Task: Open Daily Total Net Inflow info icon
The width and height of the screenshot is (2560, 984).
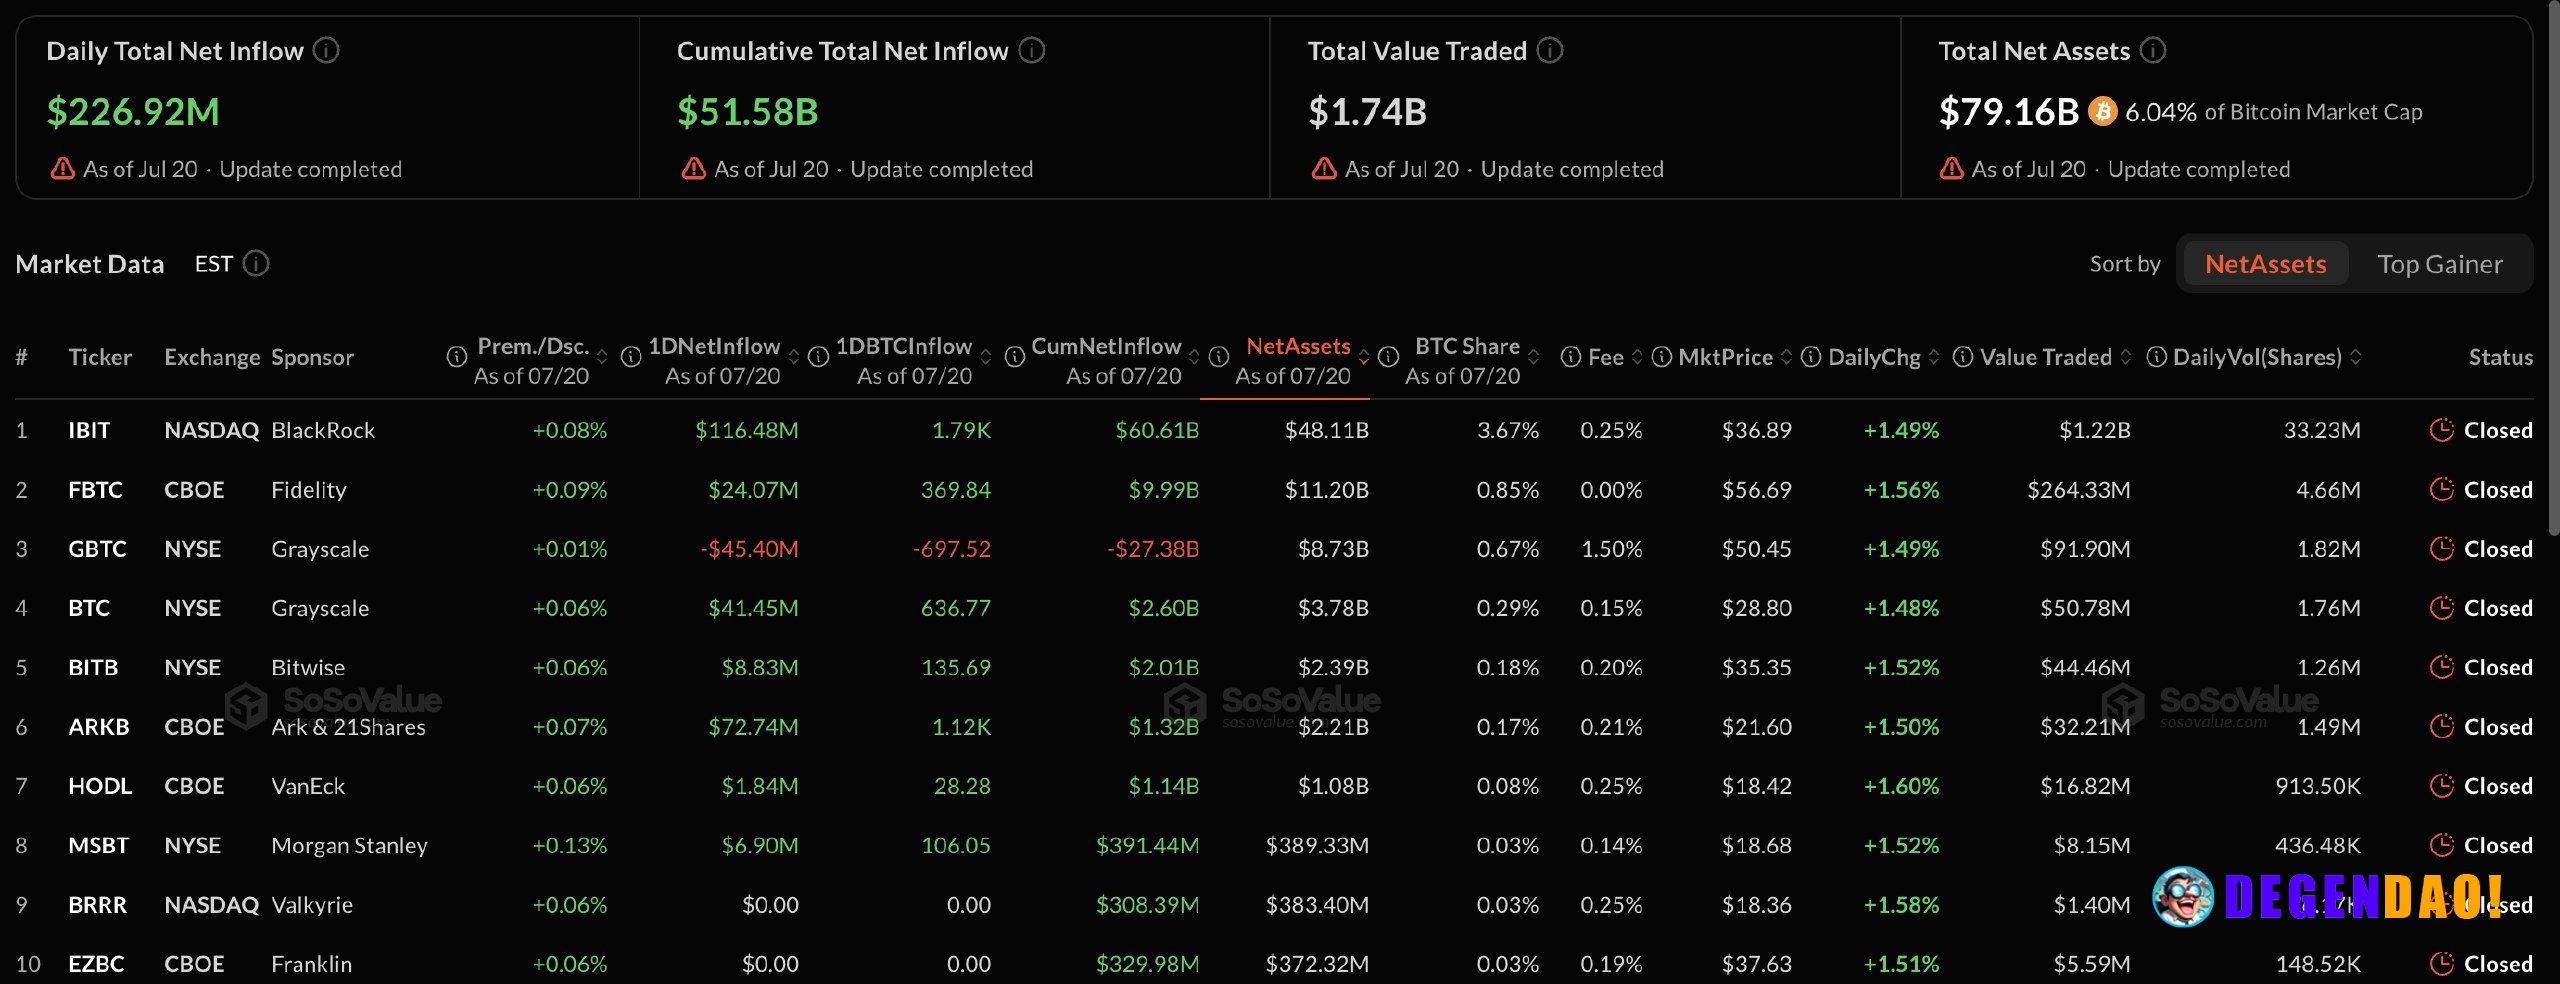Action: [326, 50]
